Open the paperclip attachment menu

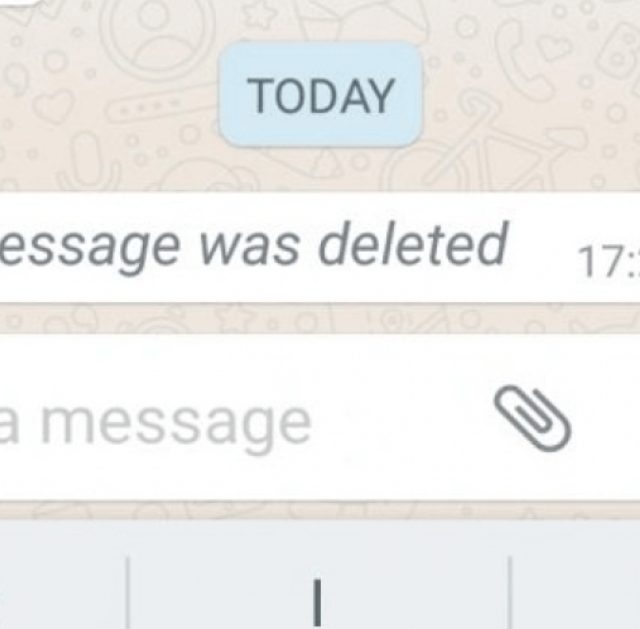pos(532,418)
